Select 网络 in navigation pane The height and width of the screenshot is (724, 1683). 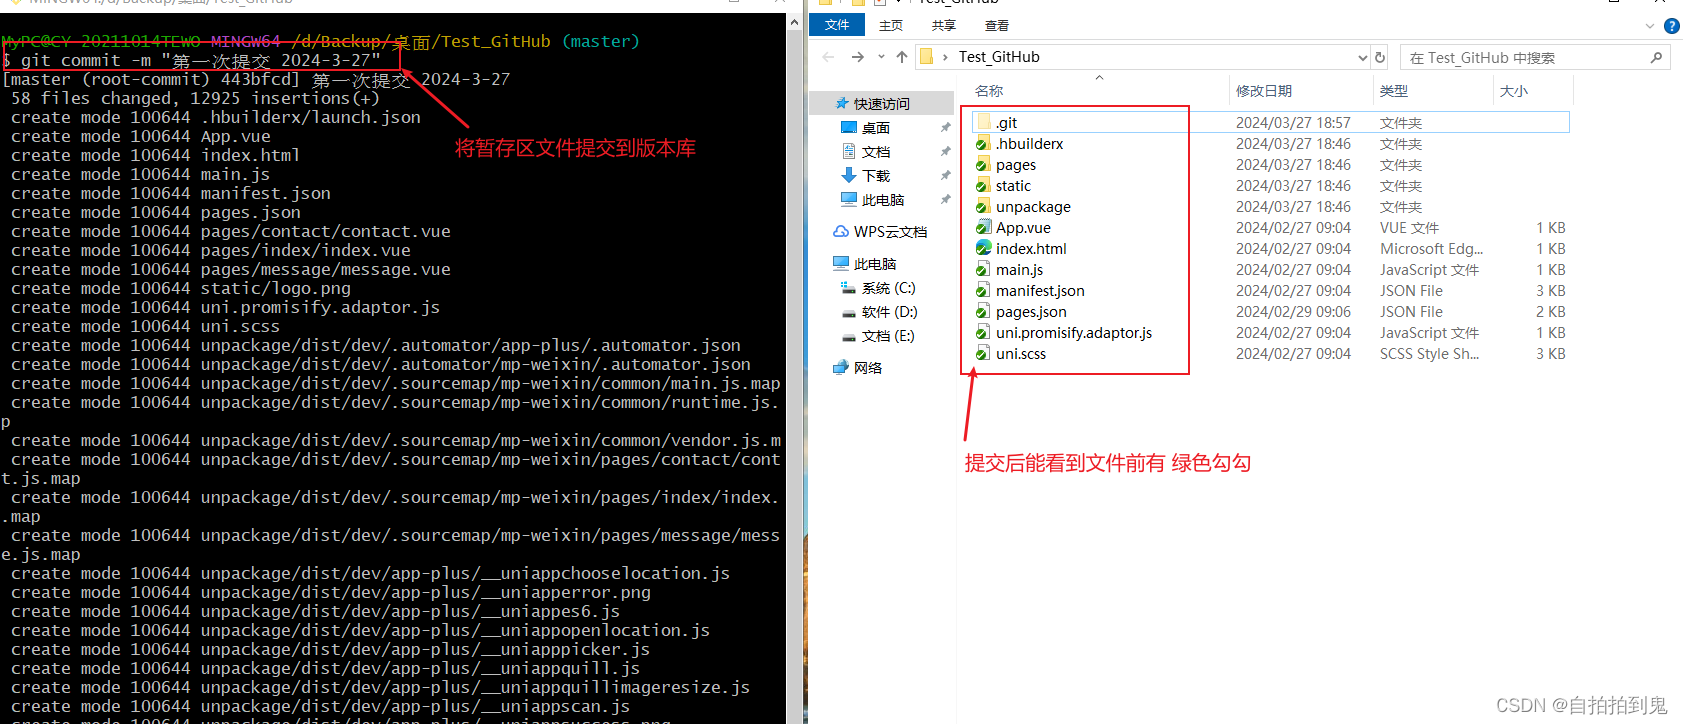click(868, 368)
